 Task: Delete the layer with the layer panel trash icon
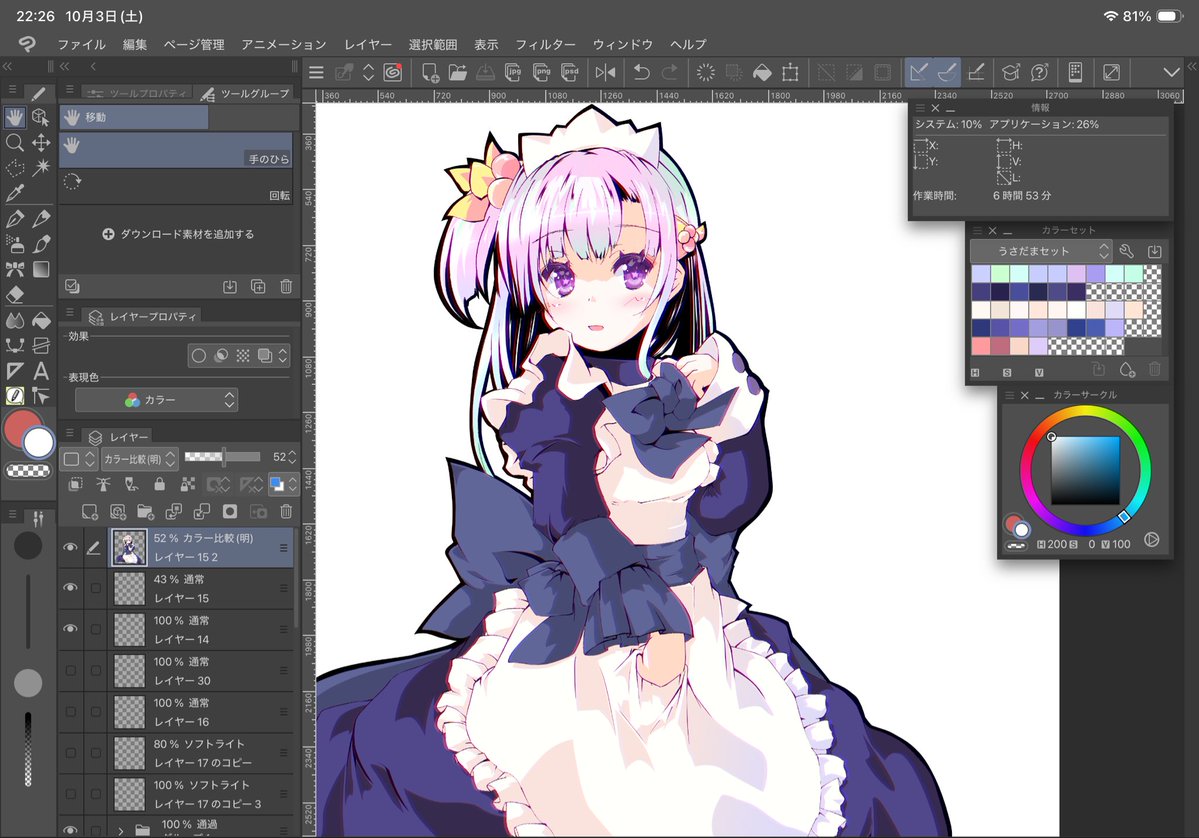[286, 512]
